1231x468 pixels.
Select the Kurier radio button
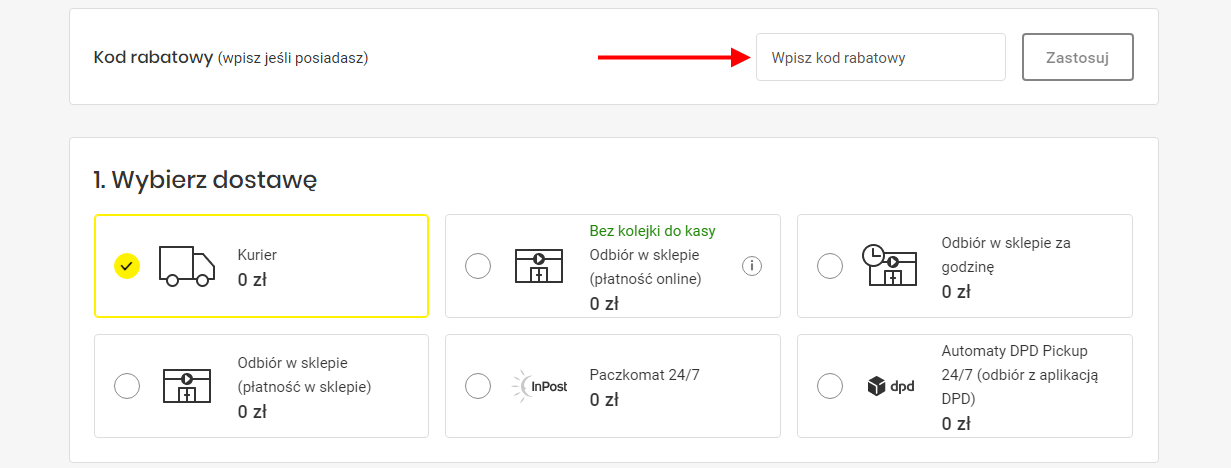point(127,266)
